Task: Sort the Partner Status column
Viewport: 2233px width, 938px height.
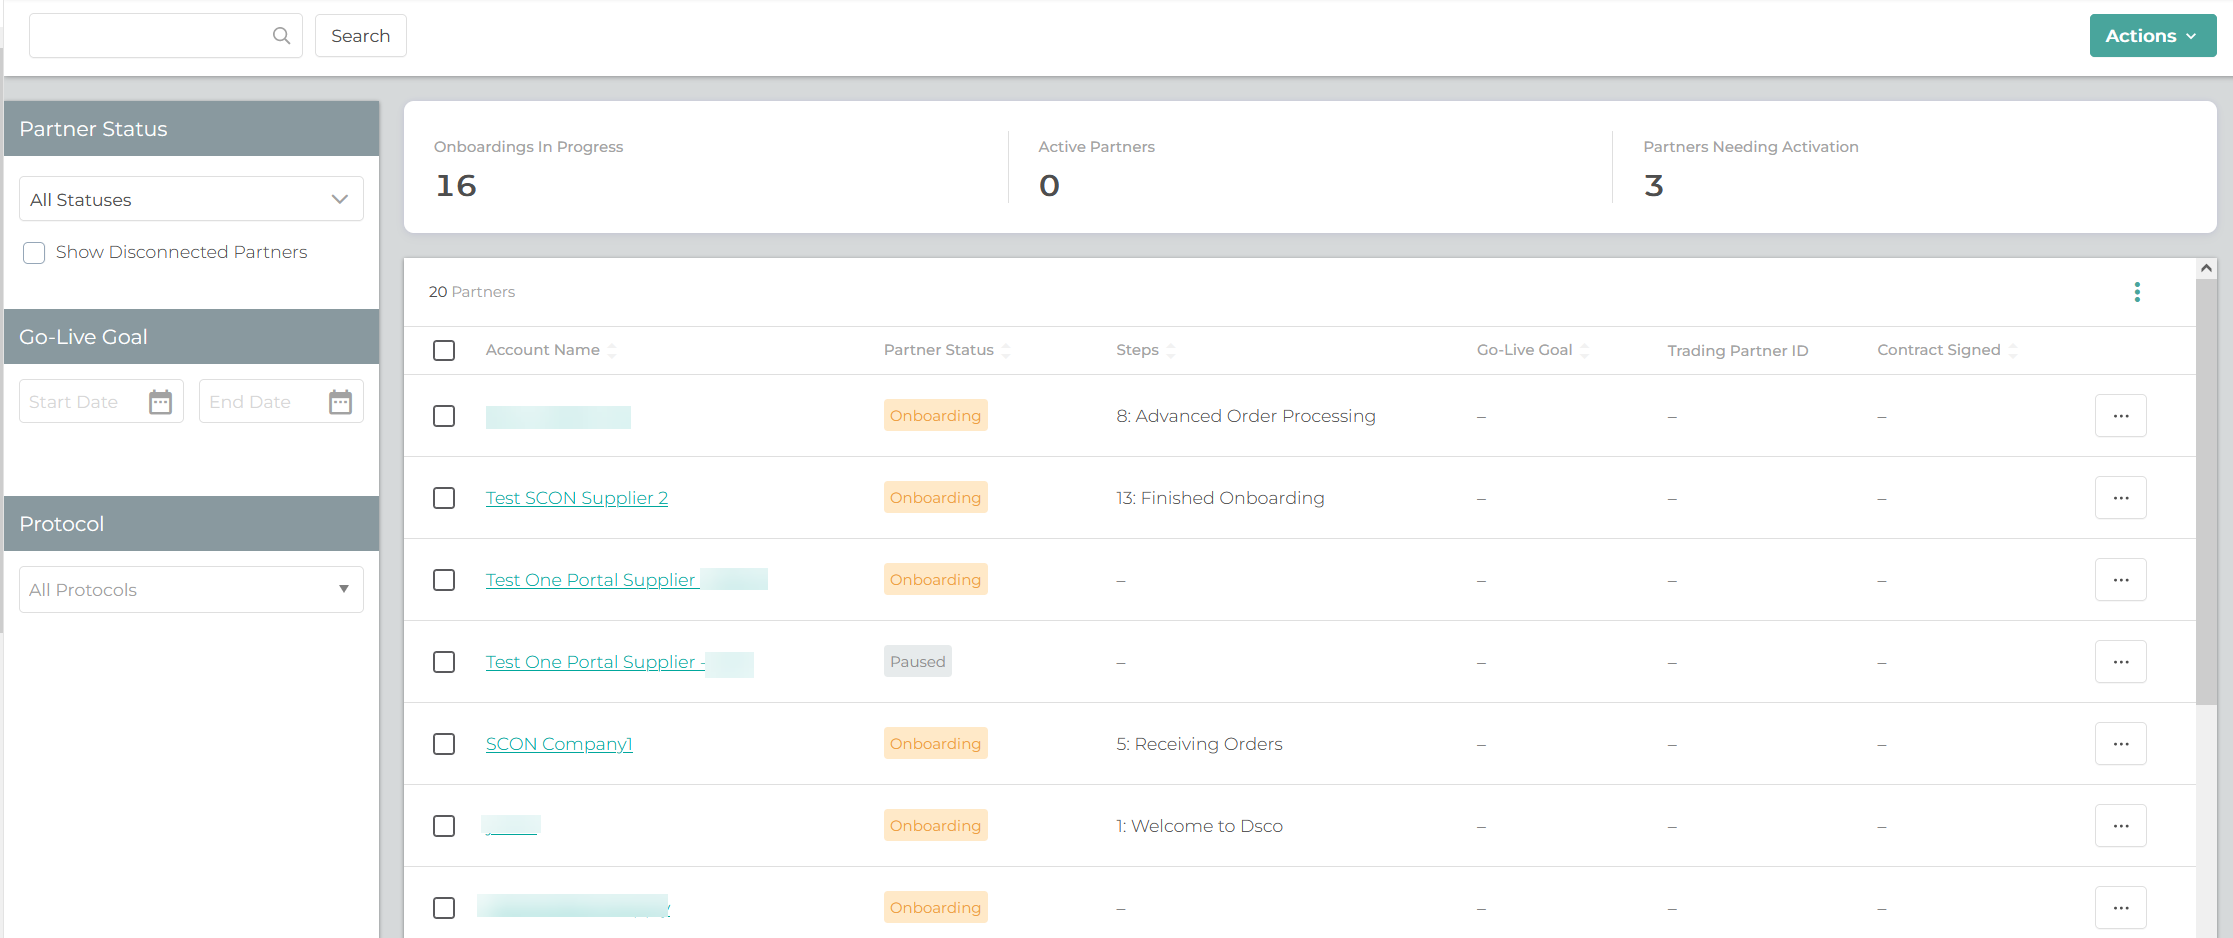Action: coord(1006,350)
